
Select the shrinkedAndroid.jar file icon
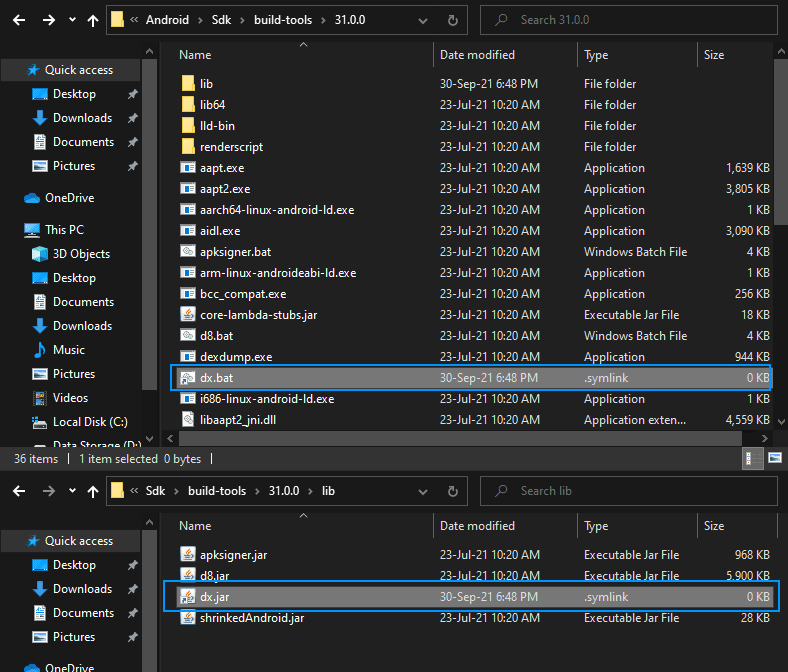(x=187, y=618)
